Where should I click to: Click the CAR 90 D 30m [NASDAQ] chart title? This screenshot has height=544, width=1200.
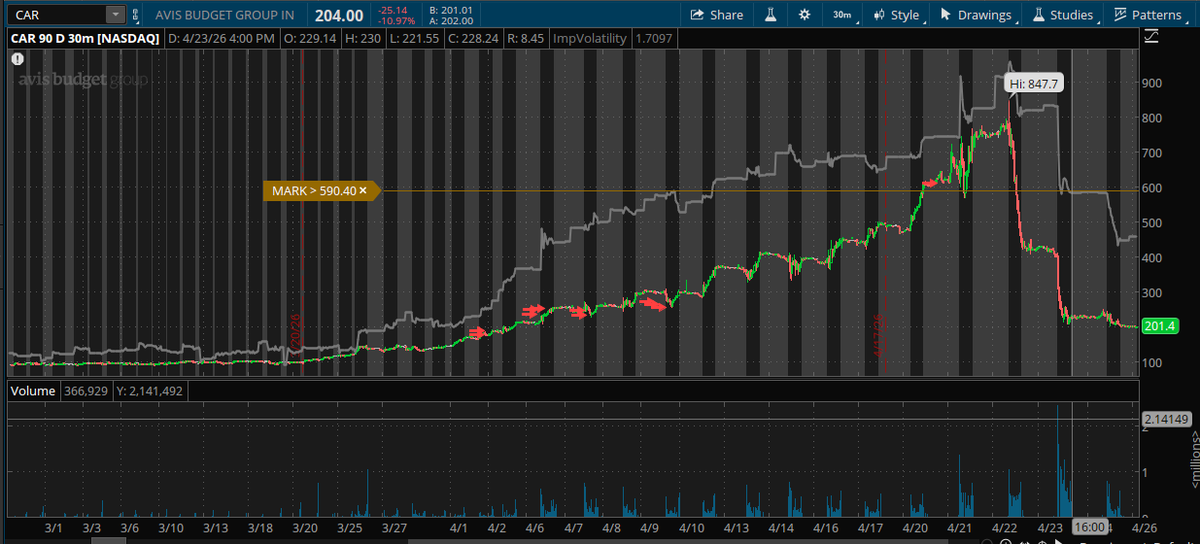(84, 38)
